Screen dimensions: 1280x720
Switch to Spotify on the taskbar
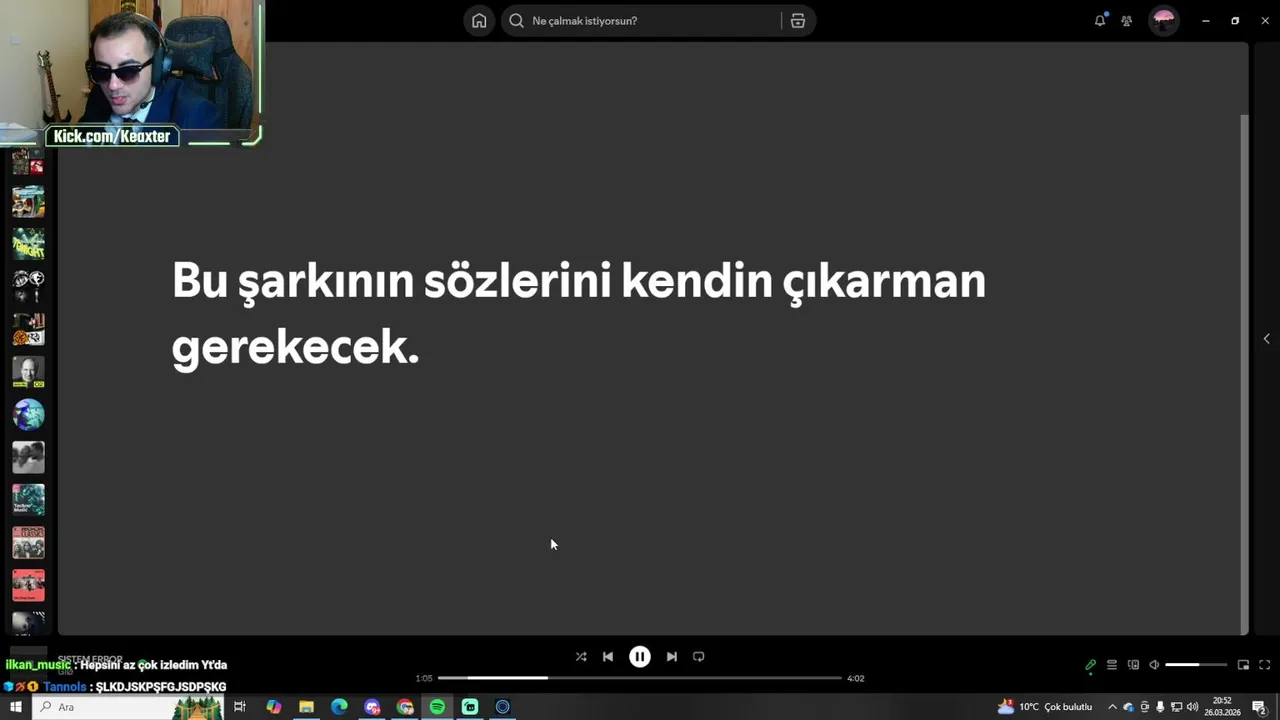point(437,707)
